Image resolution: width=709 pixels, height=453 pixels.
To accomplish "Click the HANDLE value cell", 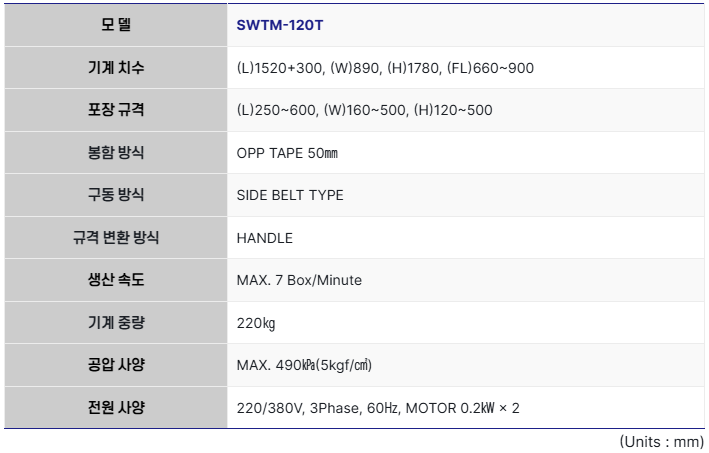I will (265, 238).
